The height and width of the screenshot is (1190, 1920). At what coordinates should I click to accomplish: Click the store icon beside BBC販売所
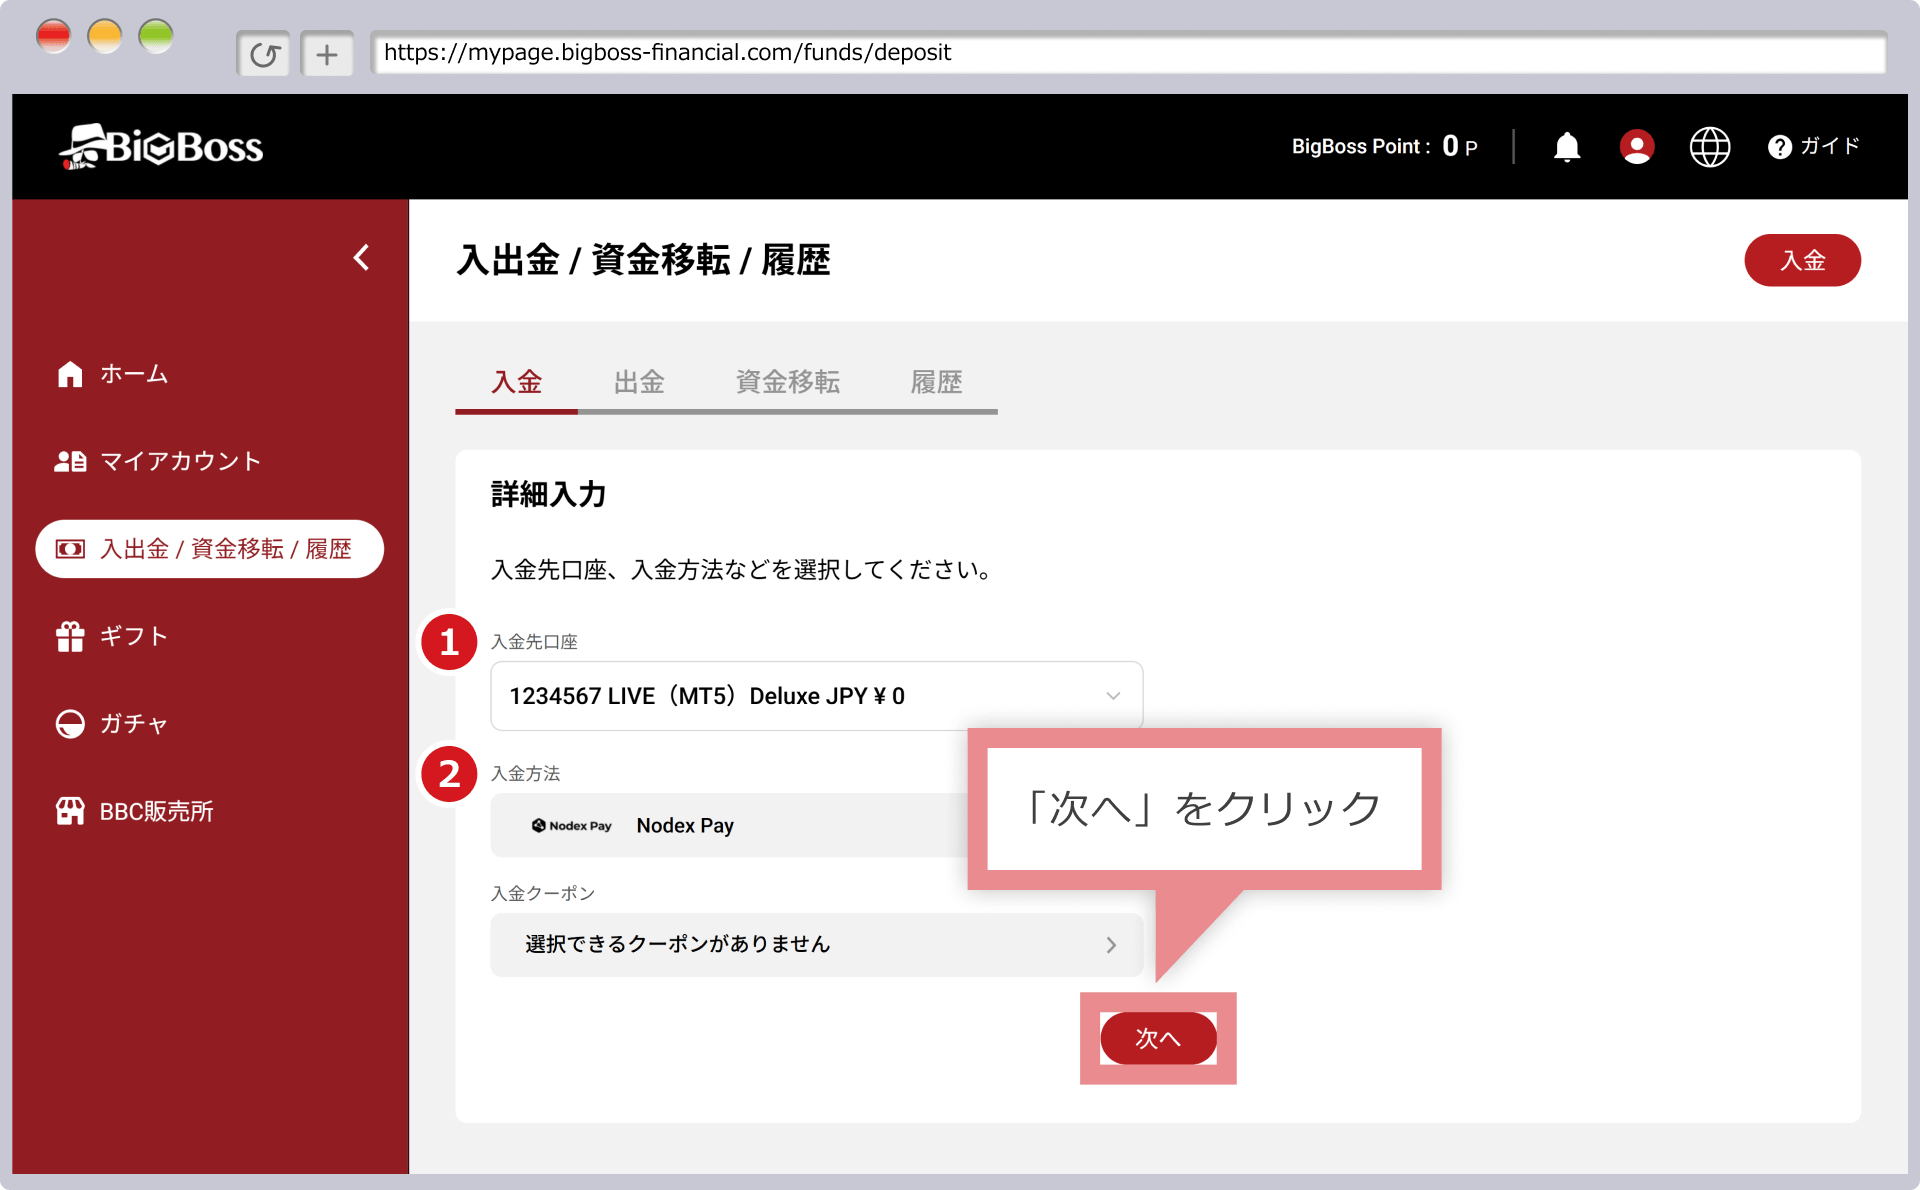point(70,811)
